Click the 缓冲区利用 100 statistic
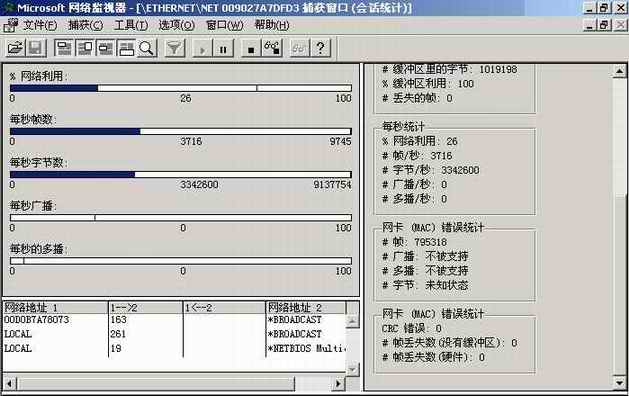Viewport: 629px width, 396px height. point(428,83)
